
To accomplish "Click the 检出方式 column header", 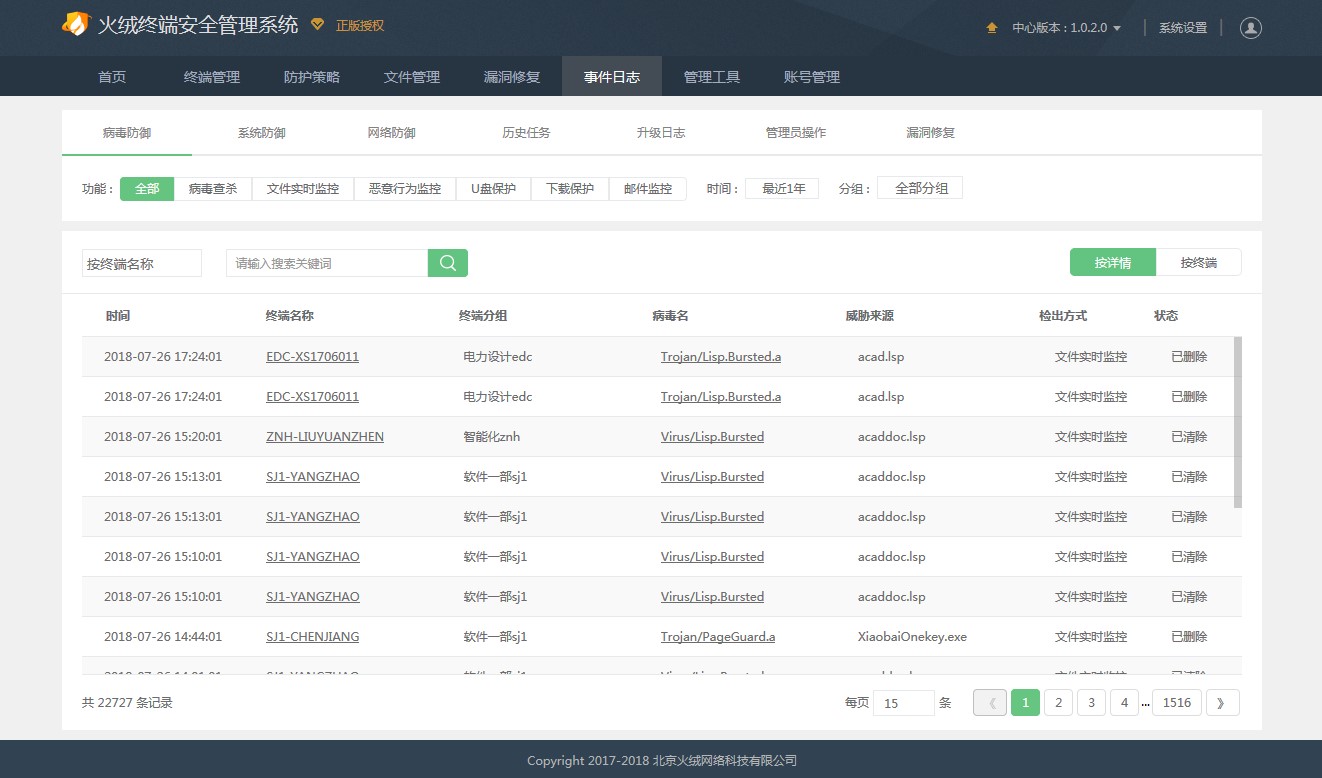I will (1063, 316).
